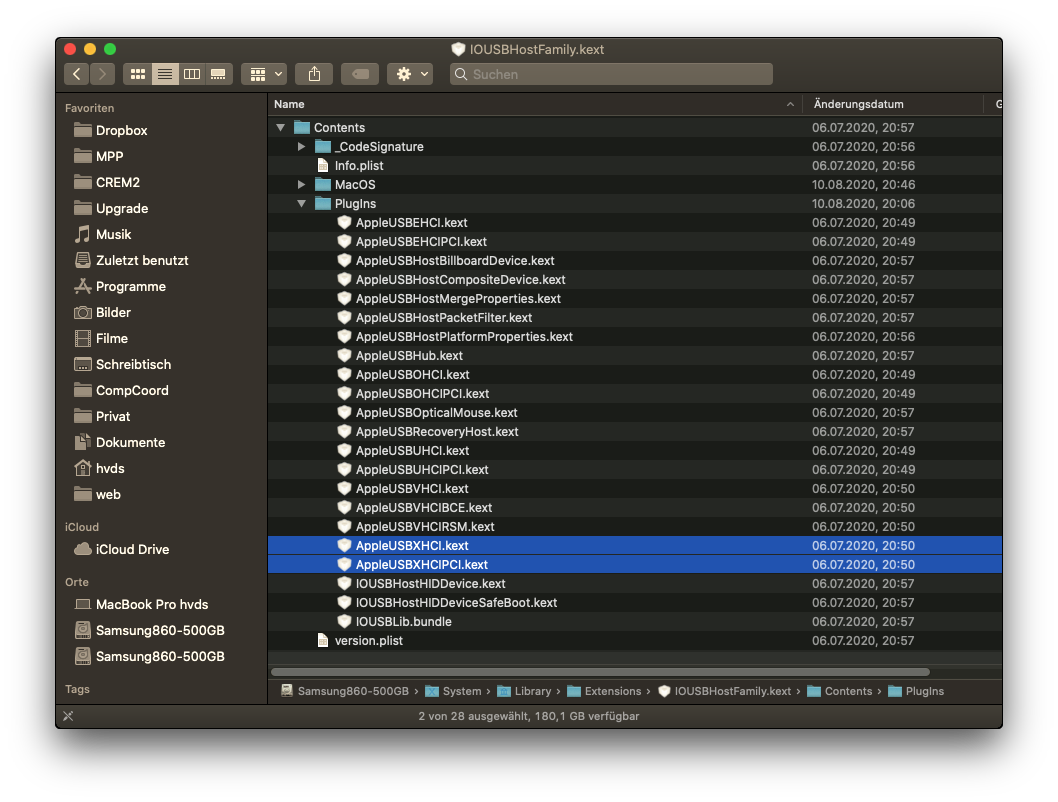Screen dimensions: 1058x802
Task: Switch to gallery view
Action: 218,74
